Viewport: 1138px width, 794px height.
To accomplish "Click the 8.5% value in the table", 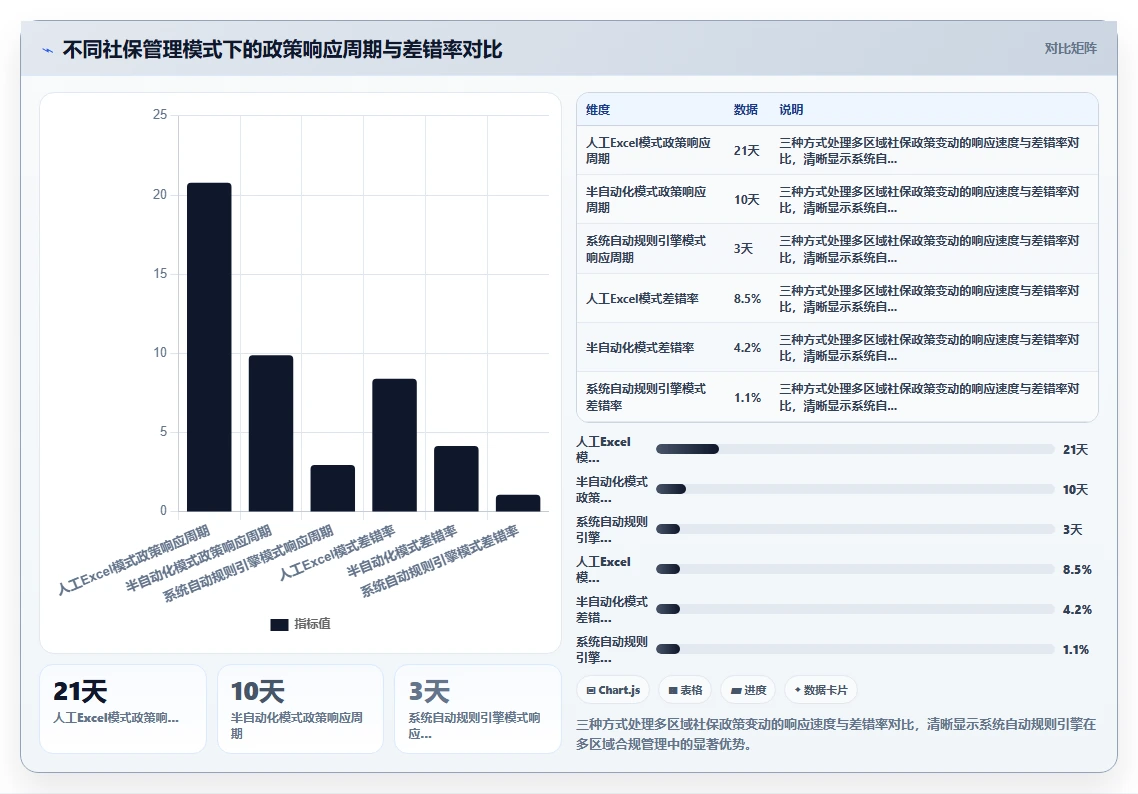I will [x=748, y=298].
